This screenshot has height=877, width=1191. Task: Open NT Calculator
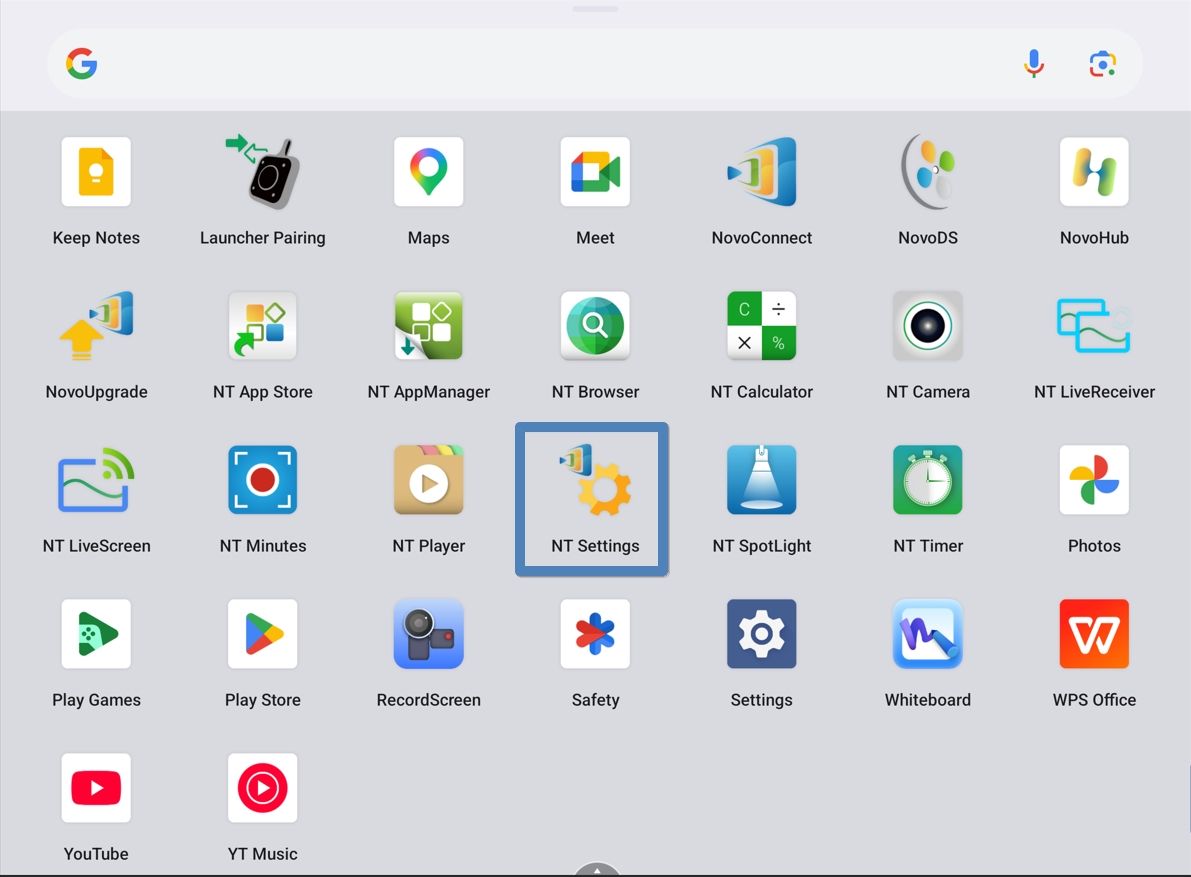coord(761,327)
